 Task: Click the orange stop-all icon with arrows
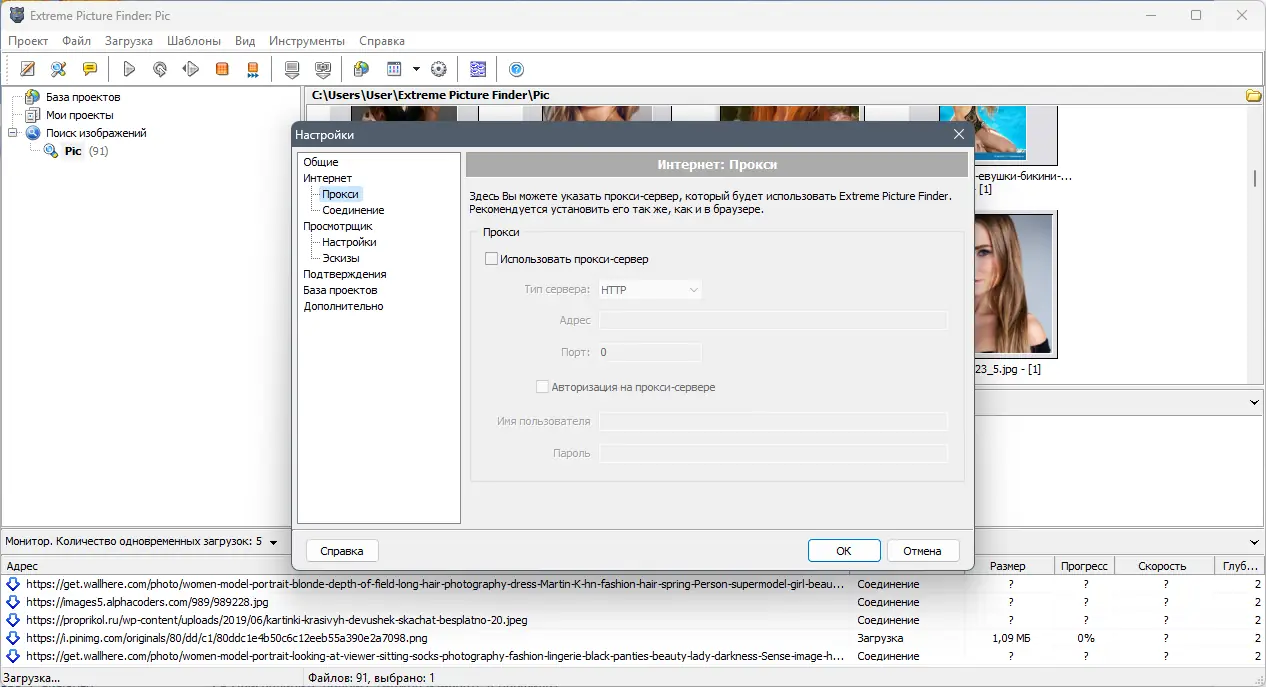[253, 69]
